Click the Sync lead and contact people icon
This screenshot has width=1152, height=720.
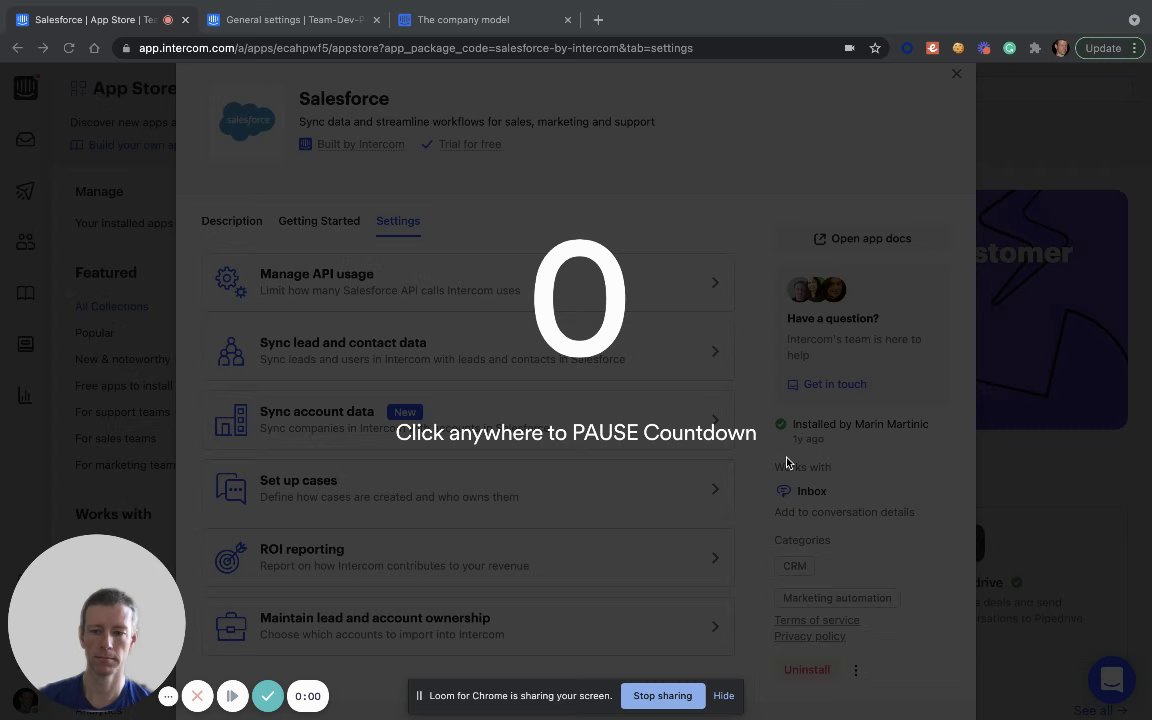231,351
